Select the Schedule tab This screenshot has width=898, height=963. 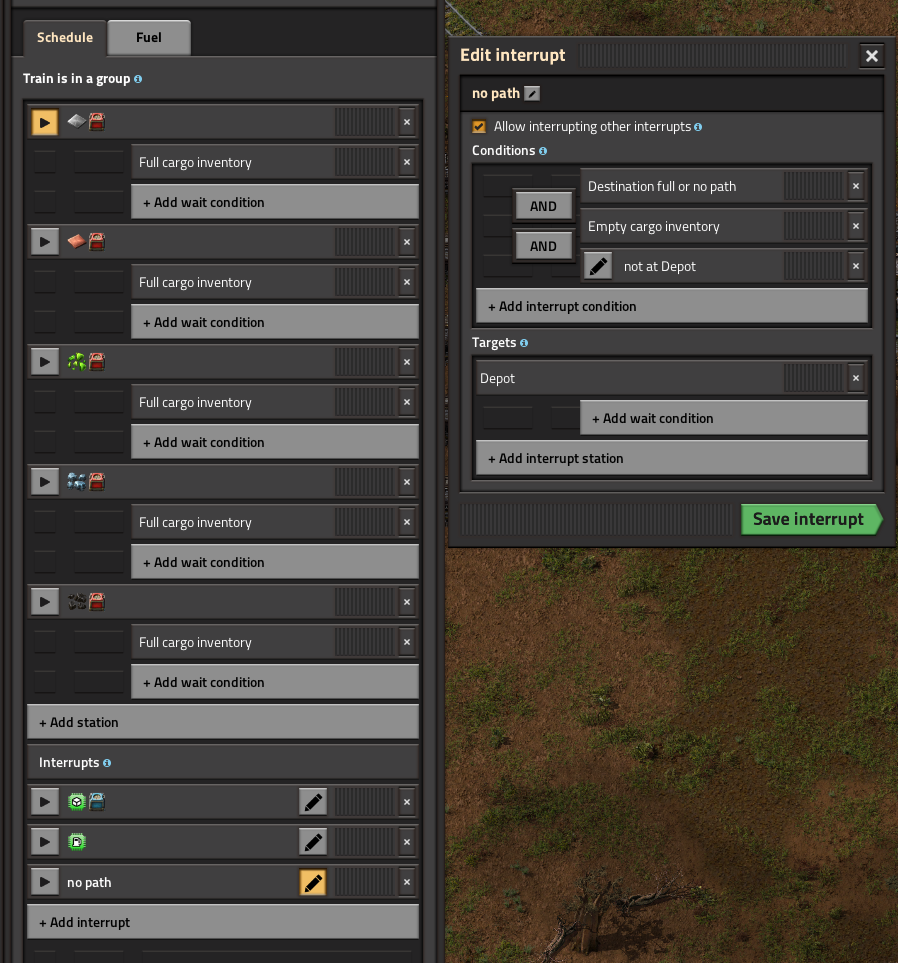65,38
